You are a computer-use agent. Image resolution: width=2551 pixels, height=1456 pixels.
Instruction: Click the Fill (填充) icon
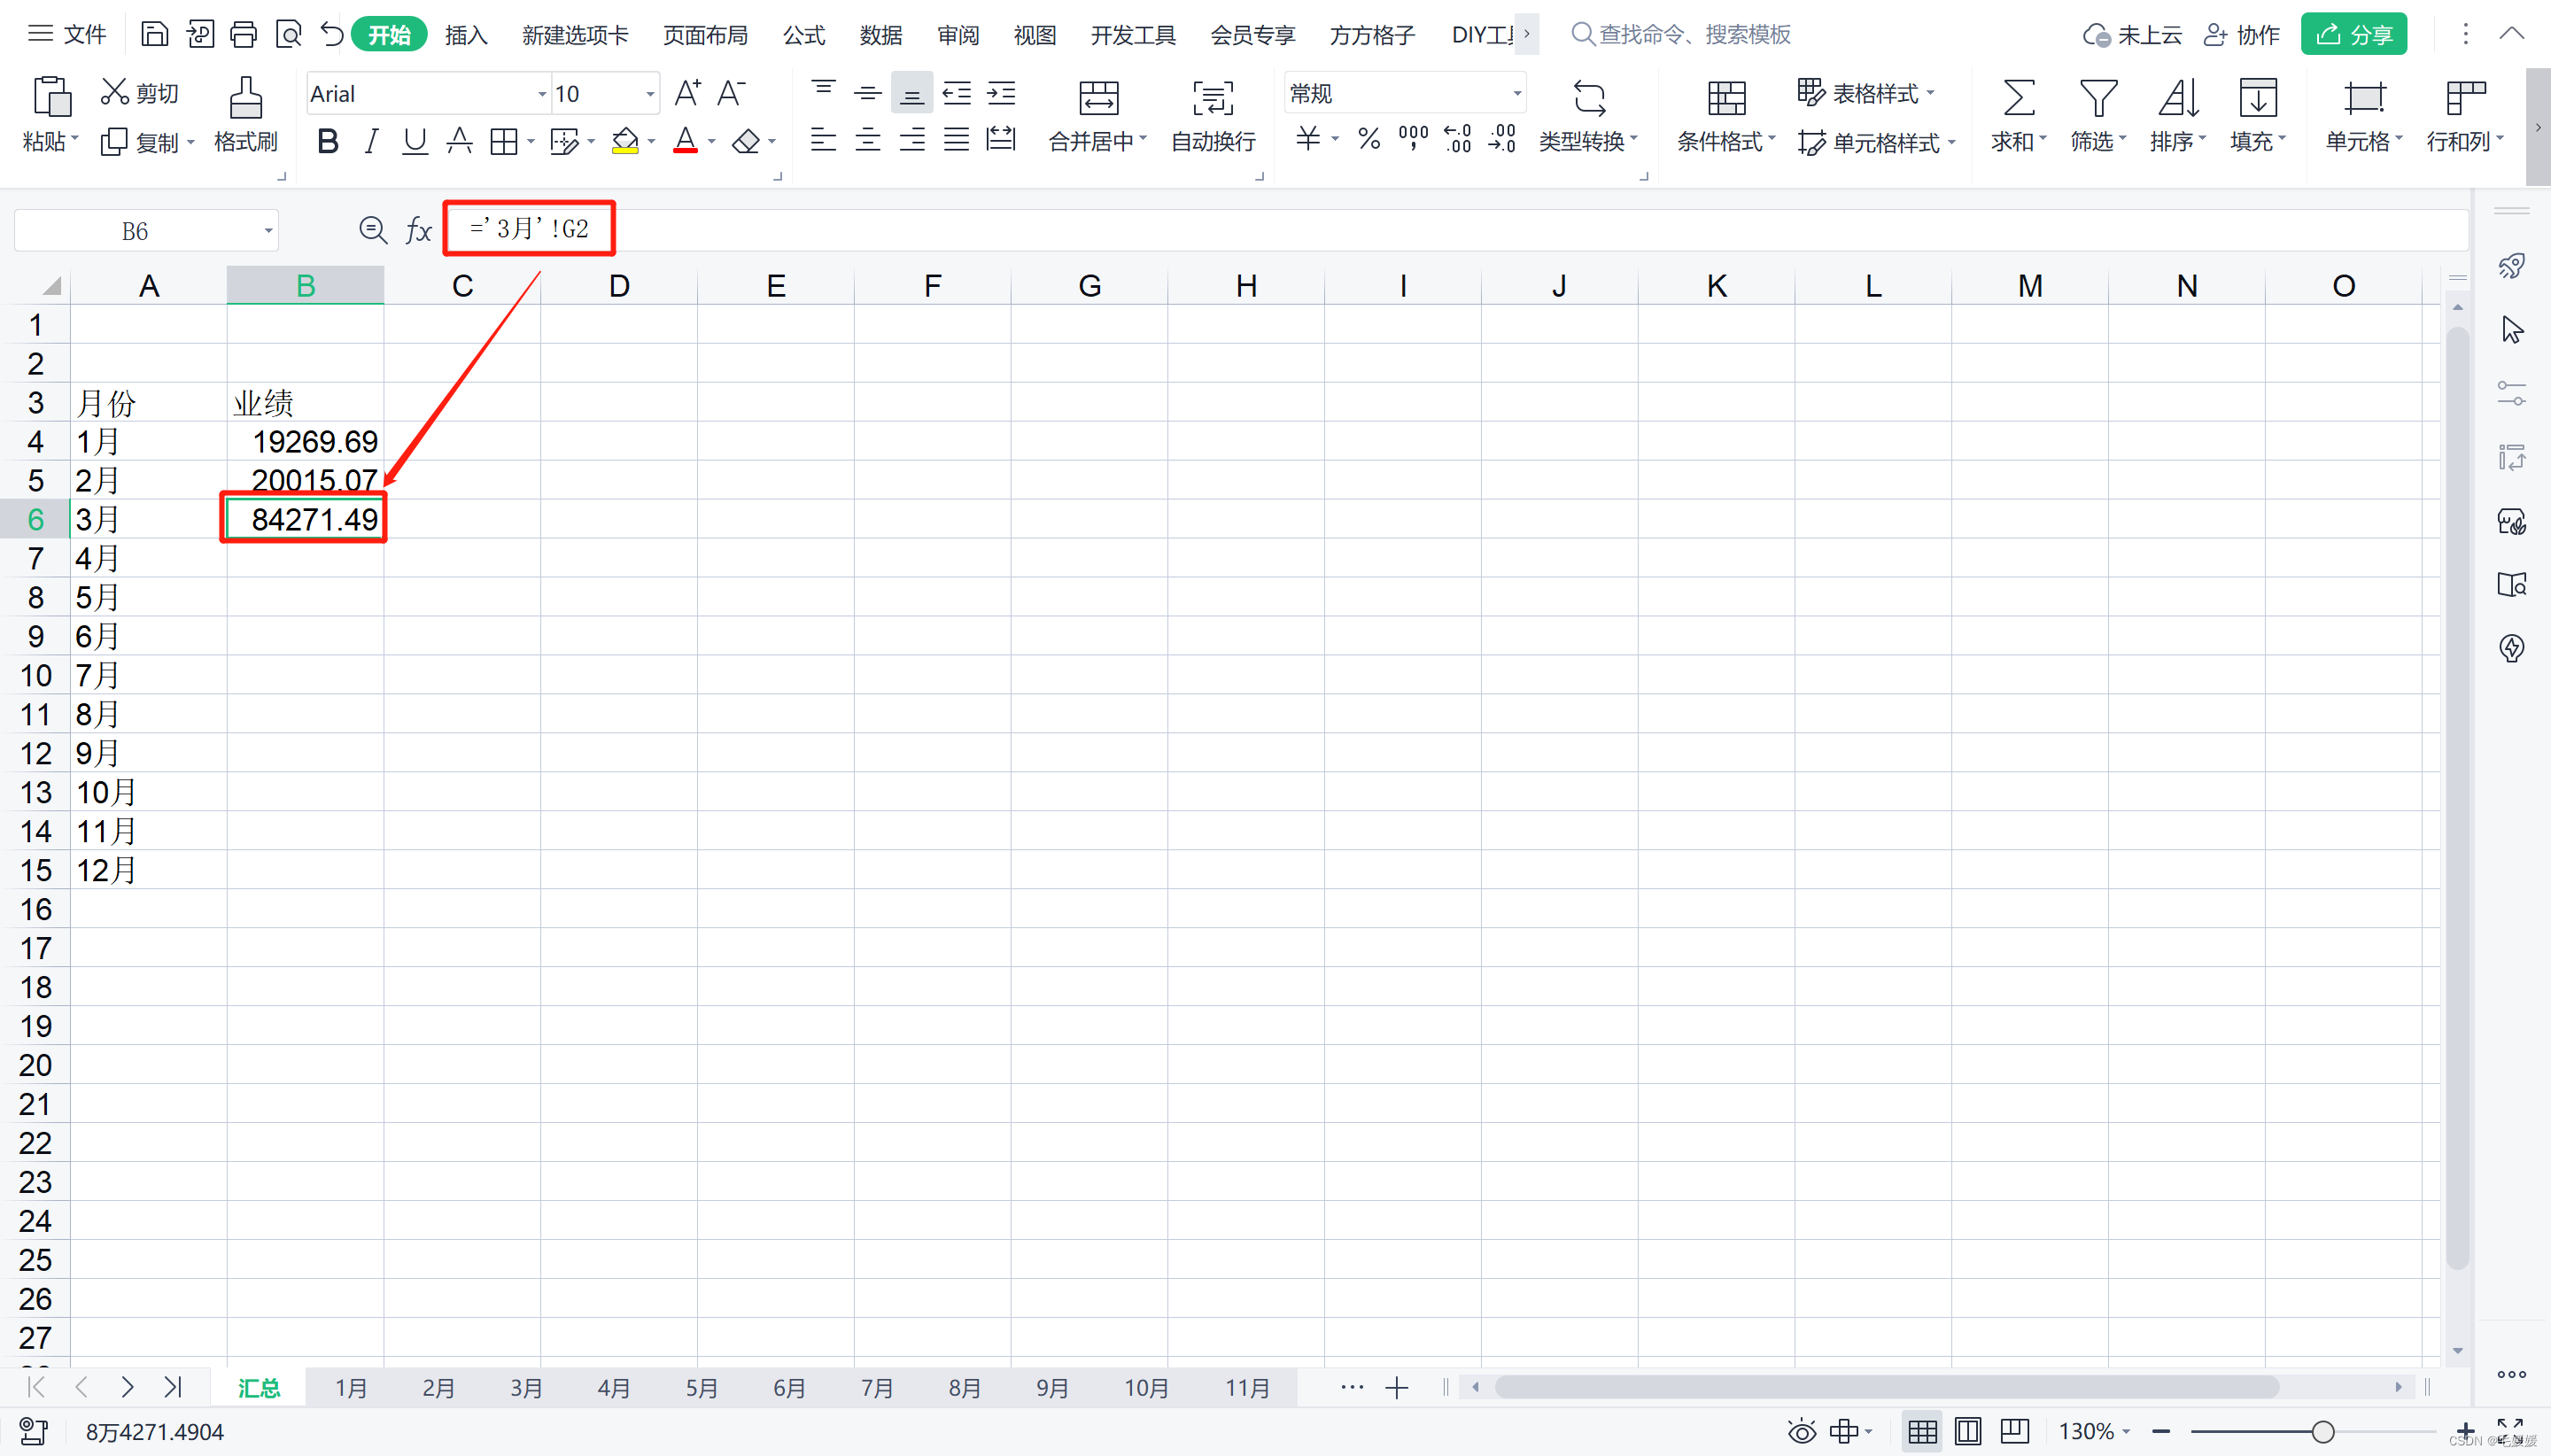pyautogui.click(x=2258, y=98)
